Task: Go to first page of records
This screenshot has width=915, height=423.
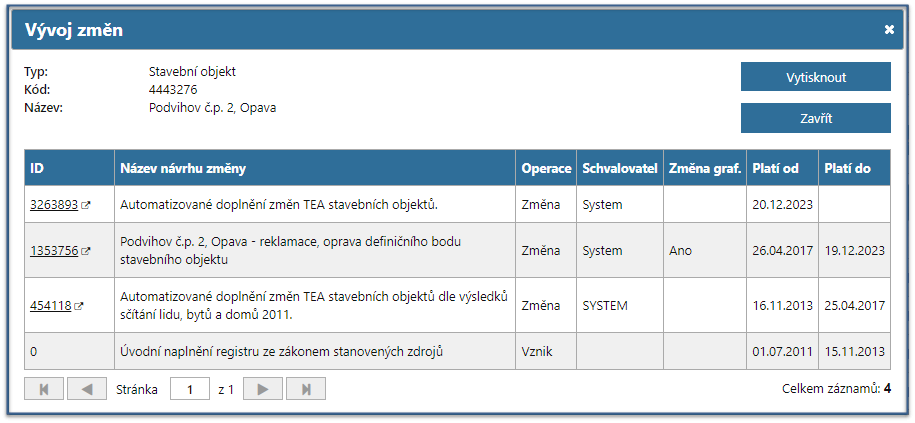Action: pyautogui.click(x=44, y=390)
